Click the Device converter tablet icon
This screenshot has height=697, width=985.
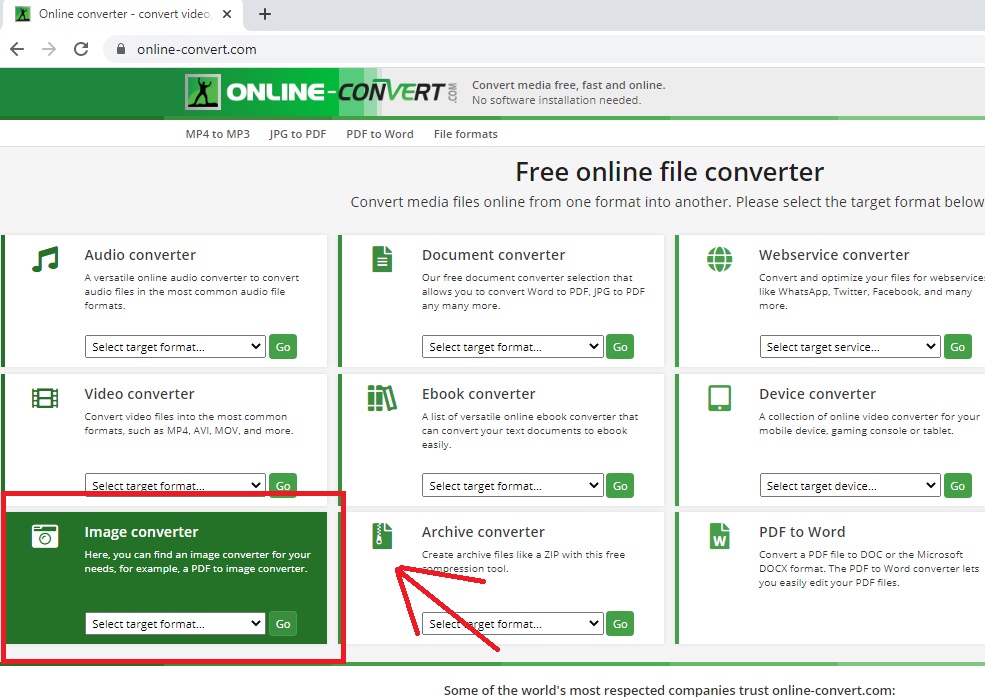(x=719, y=398)
